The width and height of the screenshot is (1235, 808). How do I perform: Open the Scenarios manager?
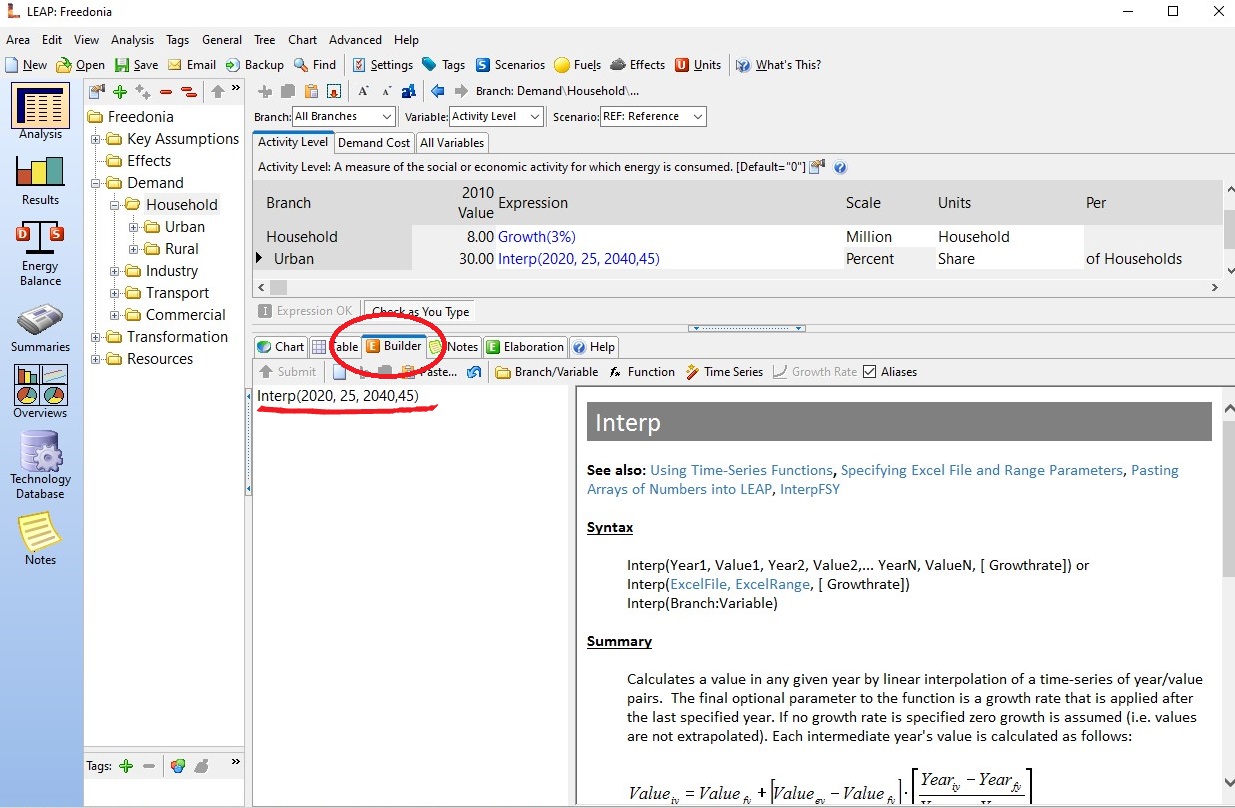pyautogui.click(x=510, y=65)
